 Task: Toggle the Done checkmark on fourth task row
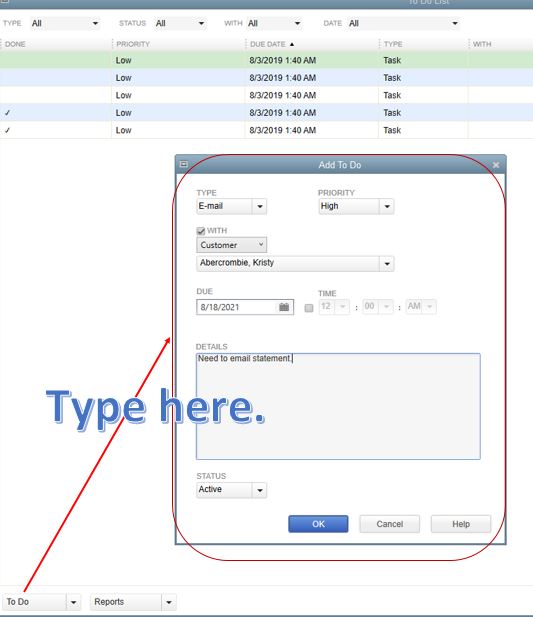coord(7,113)
